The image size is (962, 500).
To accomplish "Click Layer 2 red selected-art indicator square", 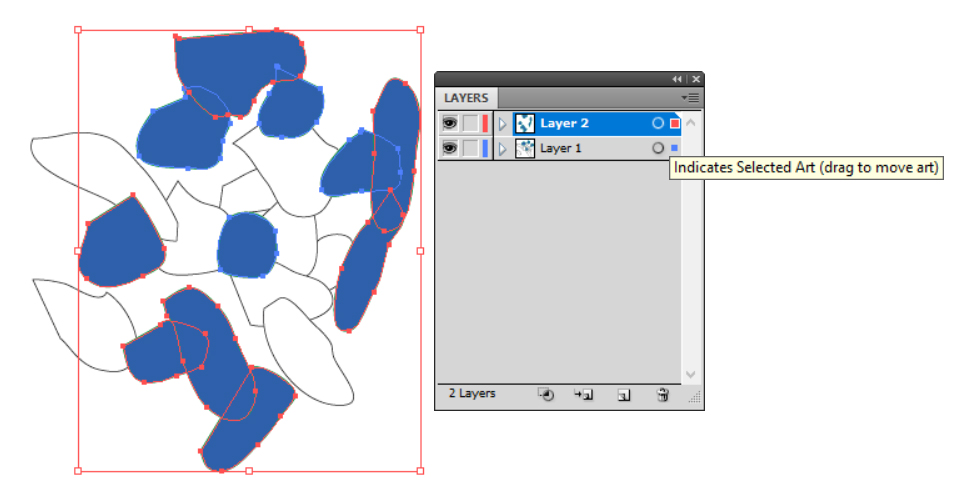I will [x=674, y=123].
